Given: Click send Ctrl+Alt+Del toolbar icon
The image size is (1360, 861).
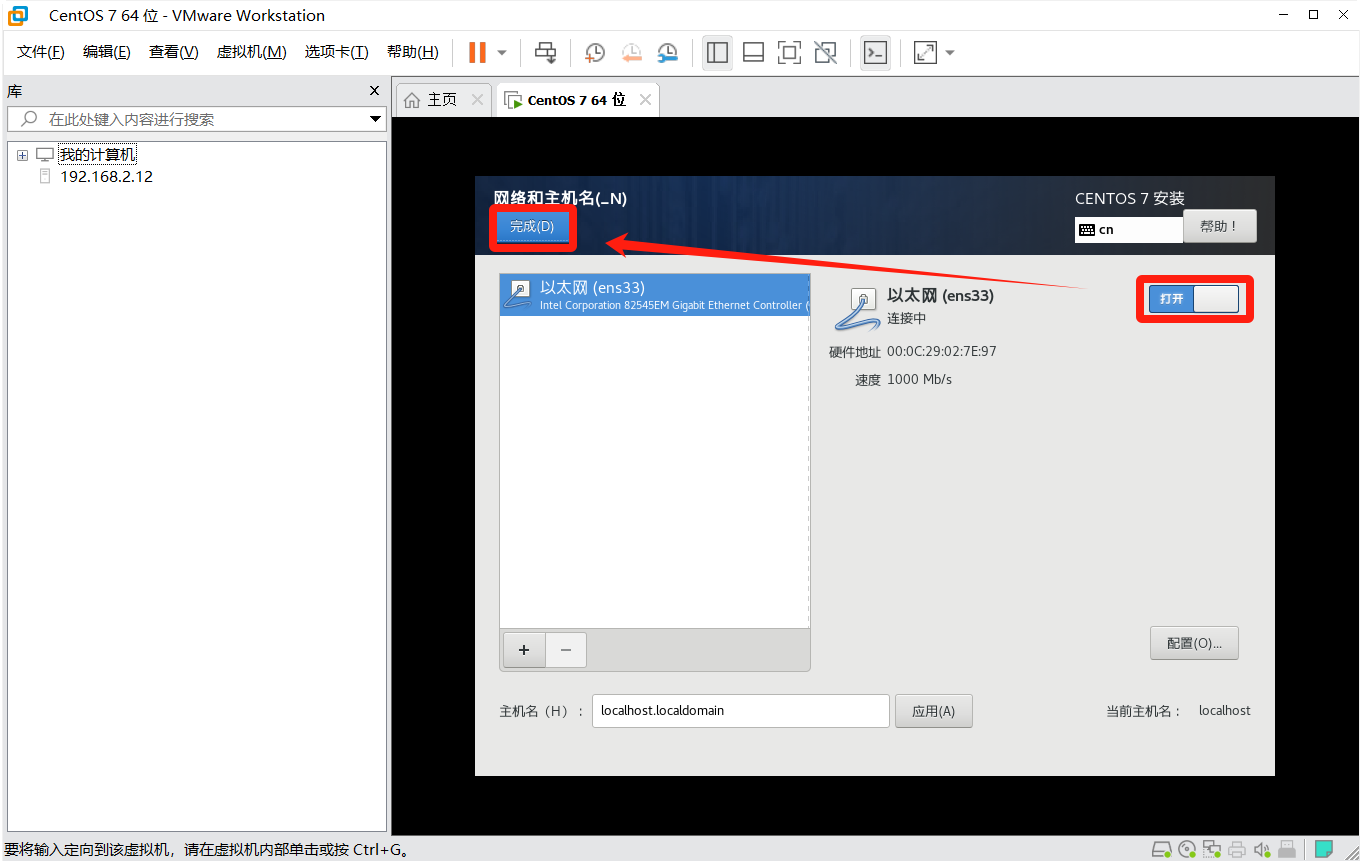Looking at the screenshot, I should point(545,52).
